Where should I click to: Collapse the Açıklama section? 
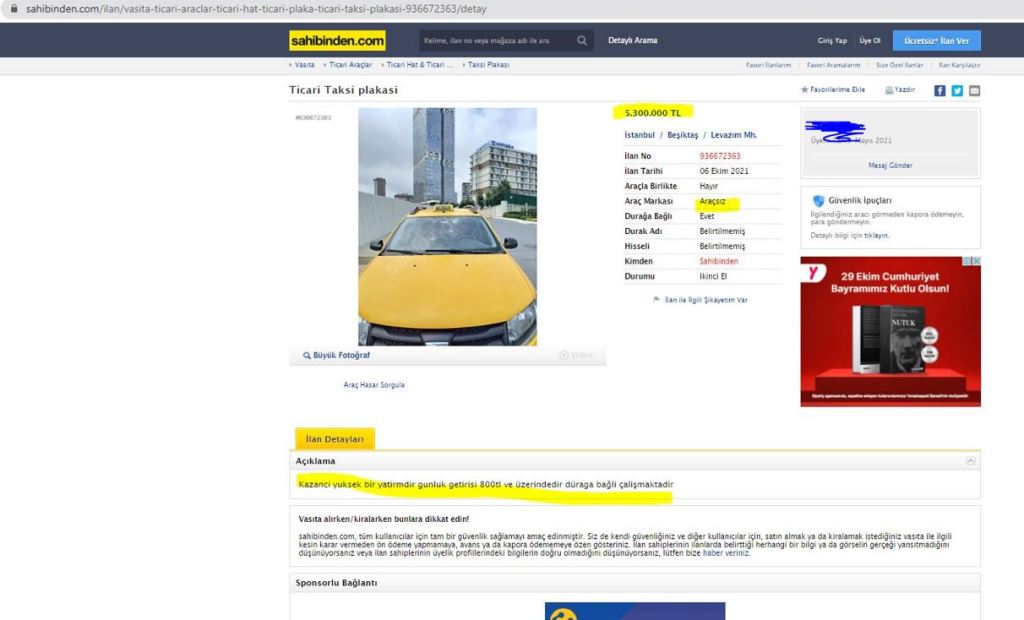(970, 461)
